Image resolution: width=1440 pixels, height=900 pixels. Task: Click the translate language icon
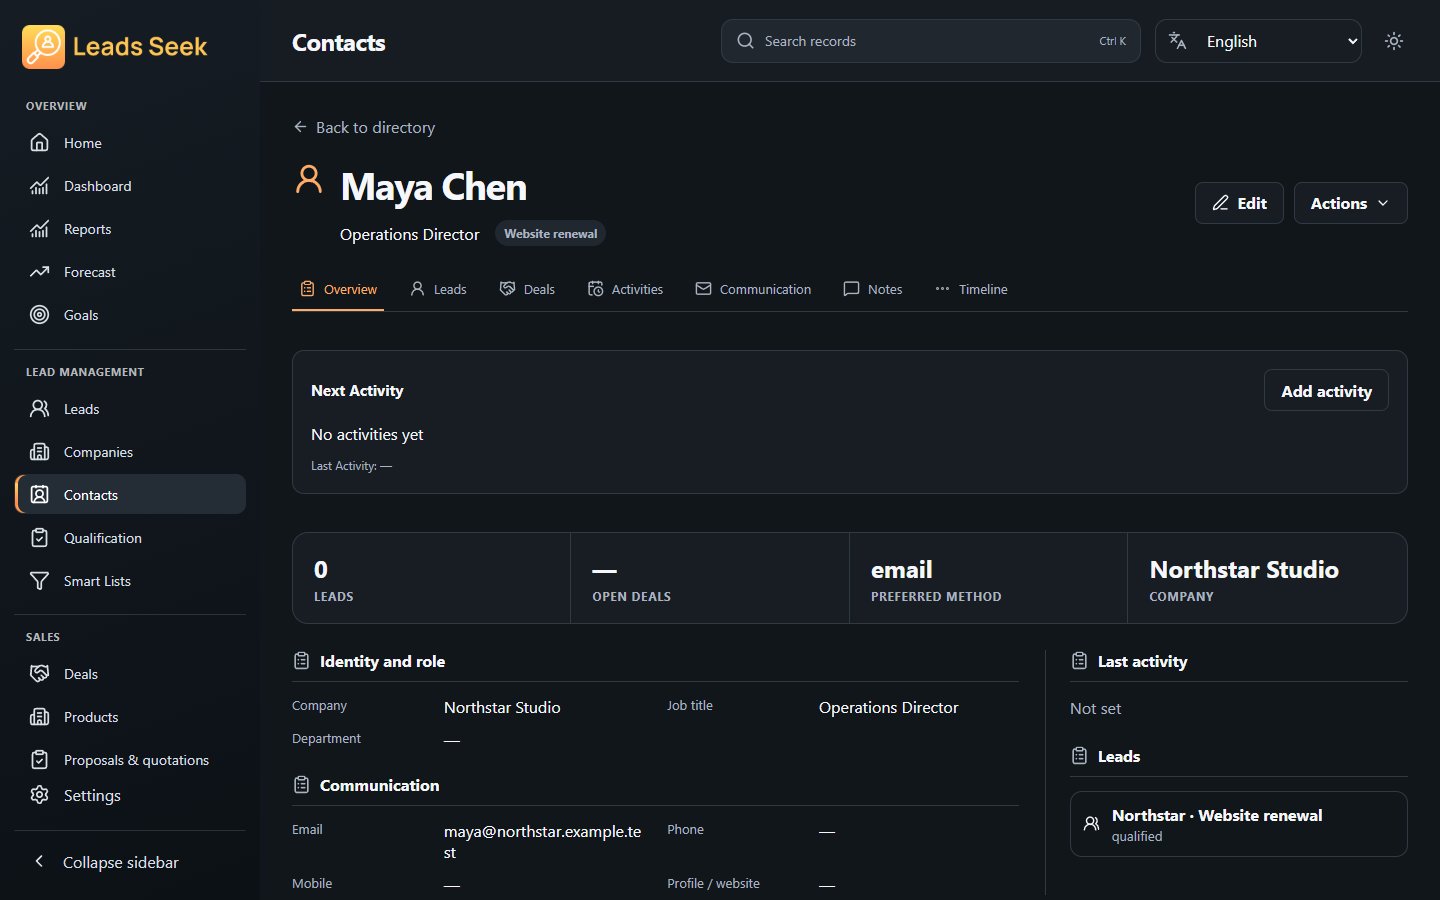(x=1178, y=41)
